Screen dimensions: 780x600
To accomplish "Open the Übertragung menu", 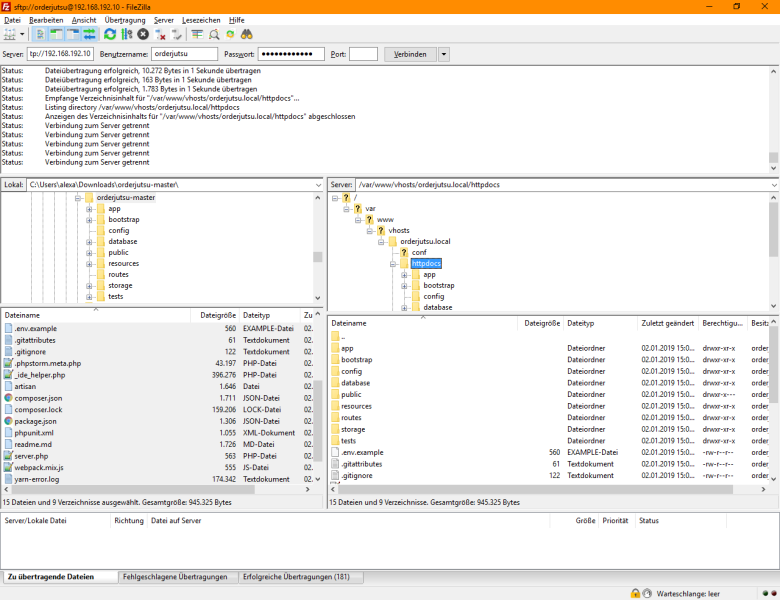I will (124, 20).
